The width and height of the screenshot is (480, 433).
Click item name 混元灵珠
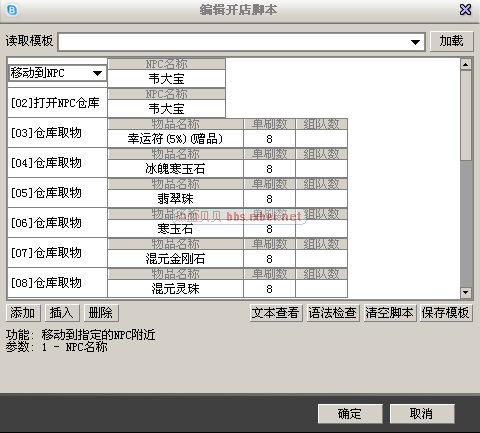click(175, 289)
